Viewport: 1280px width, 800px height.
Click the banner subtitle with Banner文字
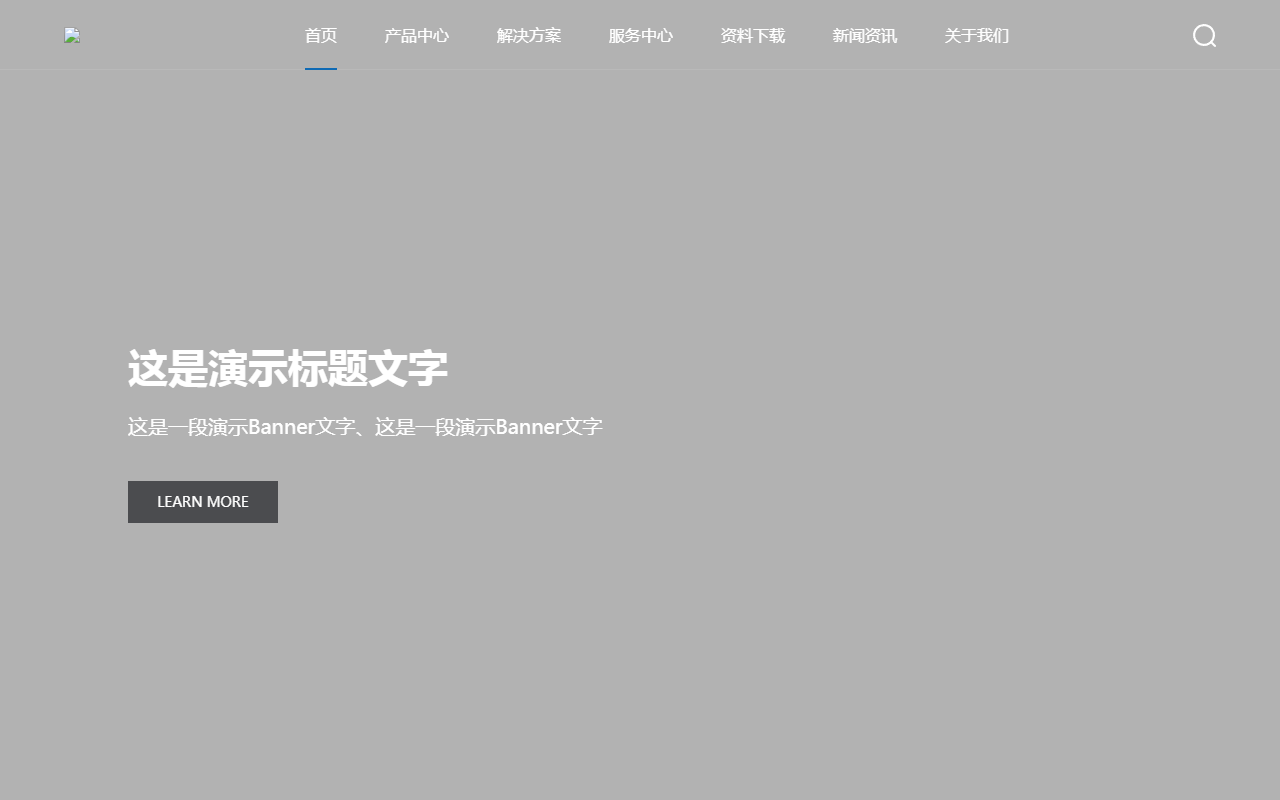click(365, 427)
